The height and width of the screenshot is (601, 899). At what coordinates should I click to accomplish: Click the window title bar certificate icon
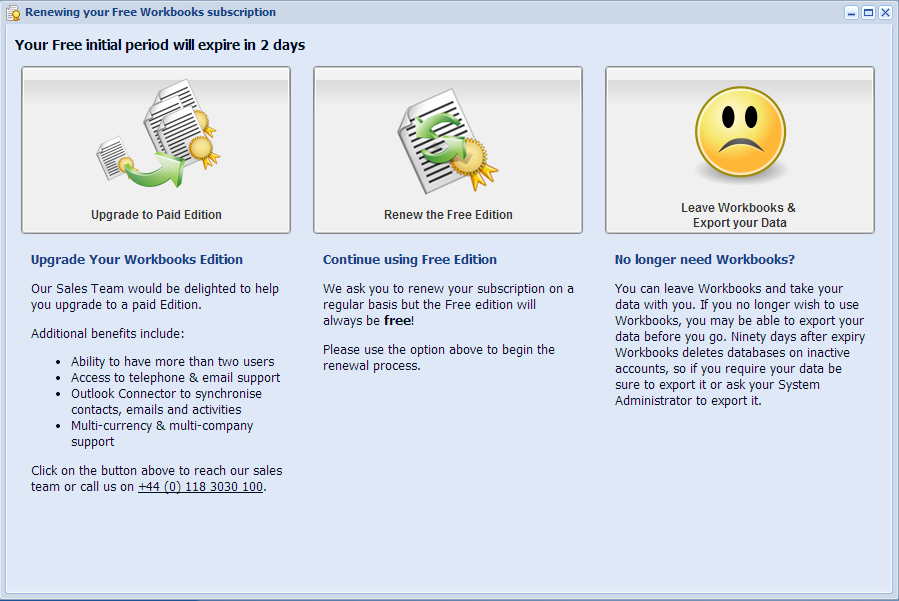click(13, 13)
